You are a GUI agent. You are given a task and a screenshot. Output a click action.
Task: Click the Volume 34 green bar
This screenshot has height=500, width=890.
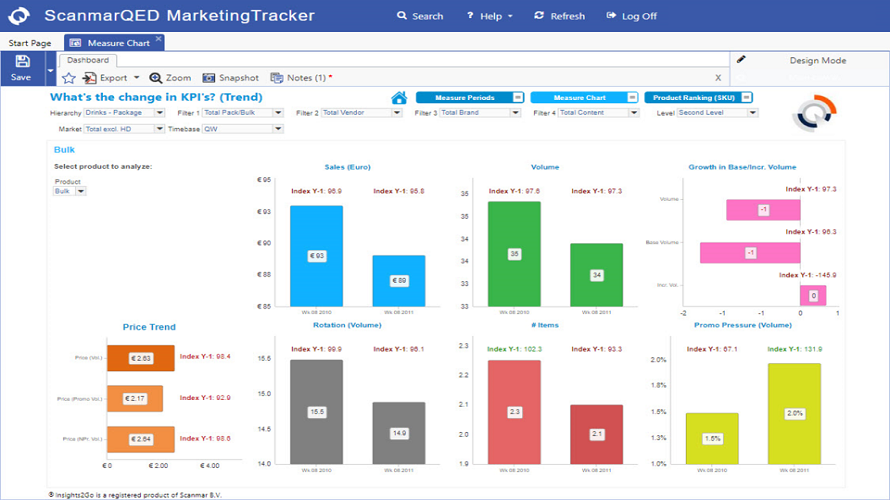[597, 275]
